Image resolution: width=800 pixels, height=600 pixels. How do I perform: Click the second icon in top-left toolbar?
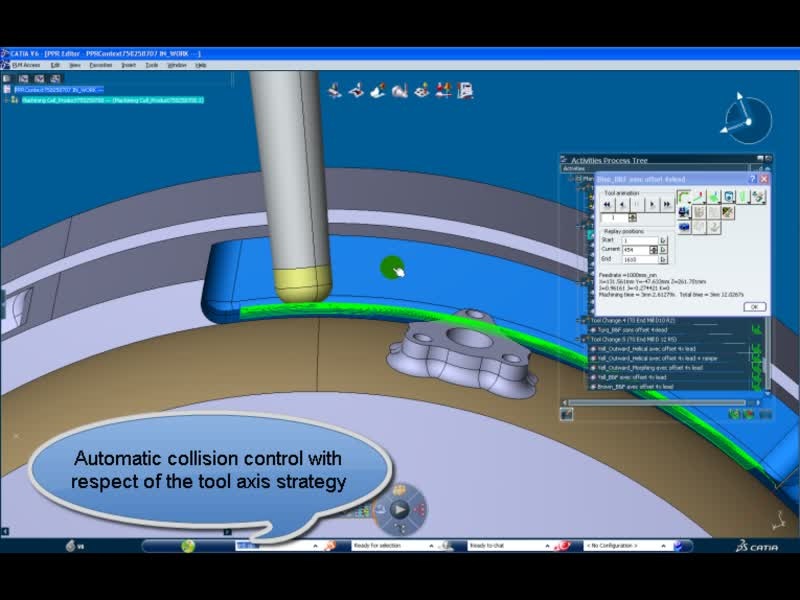23,79
